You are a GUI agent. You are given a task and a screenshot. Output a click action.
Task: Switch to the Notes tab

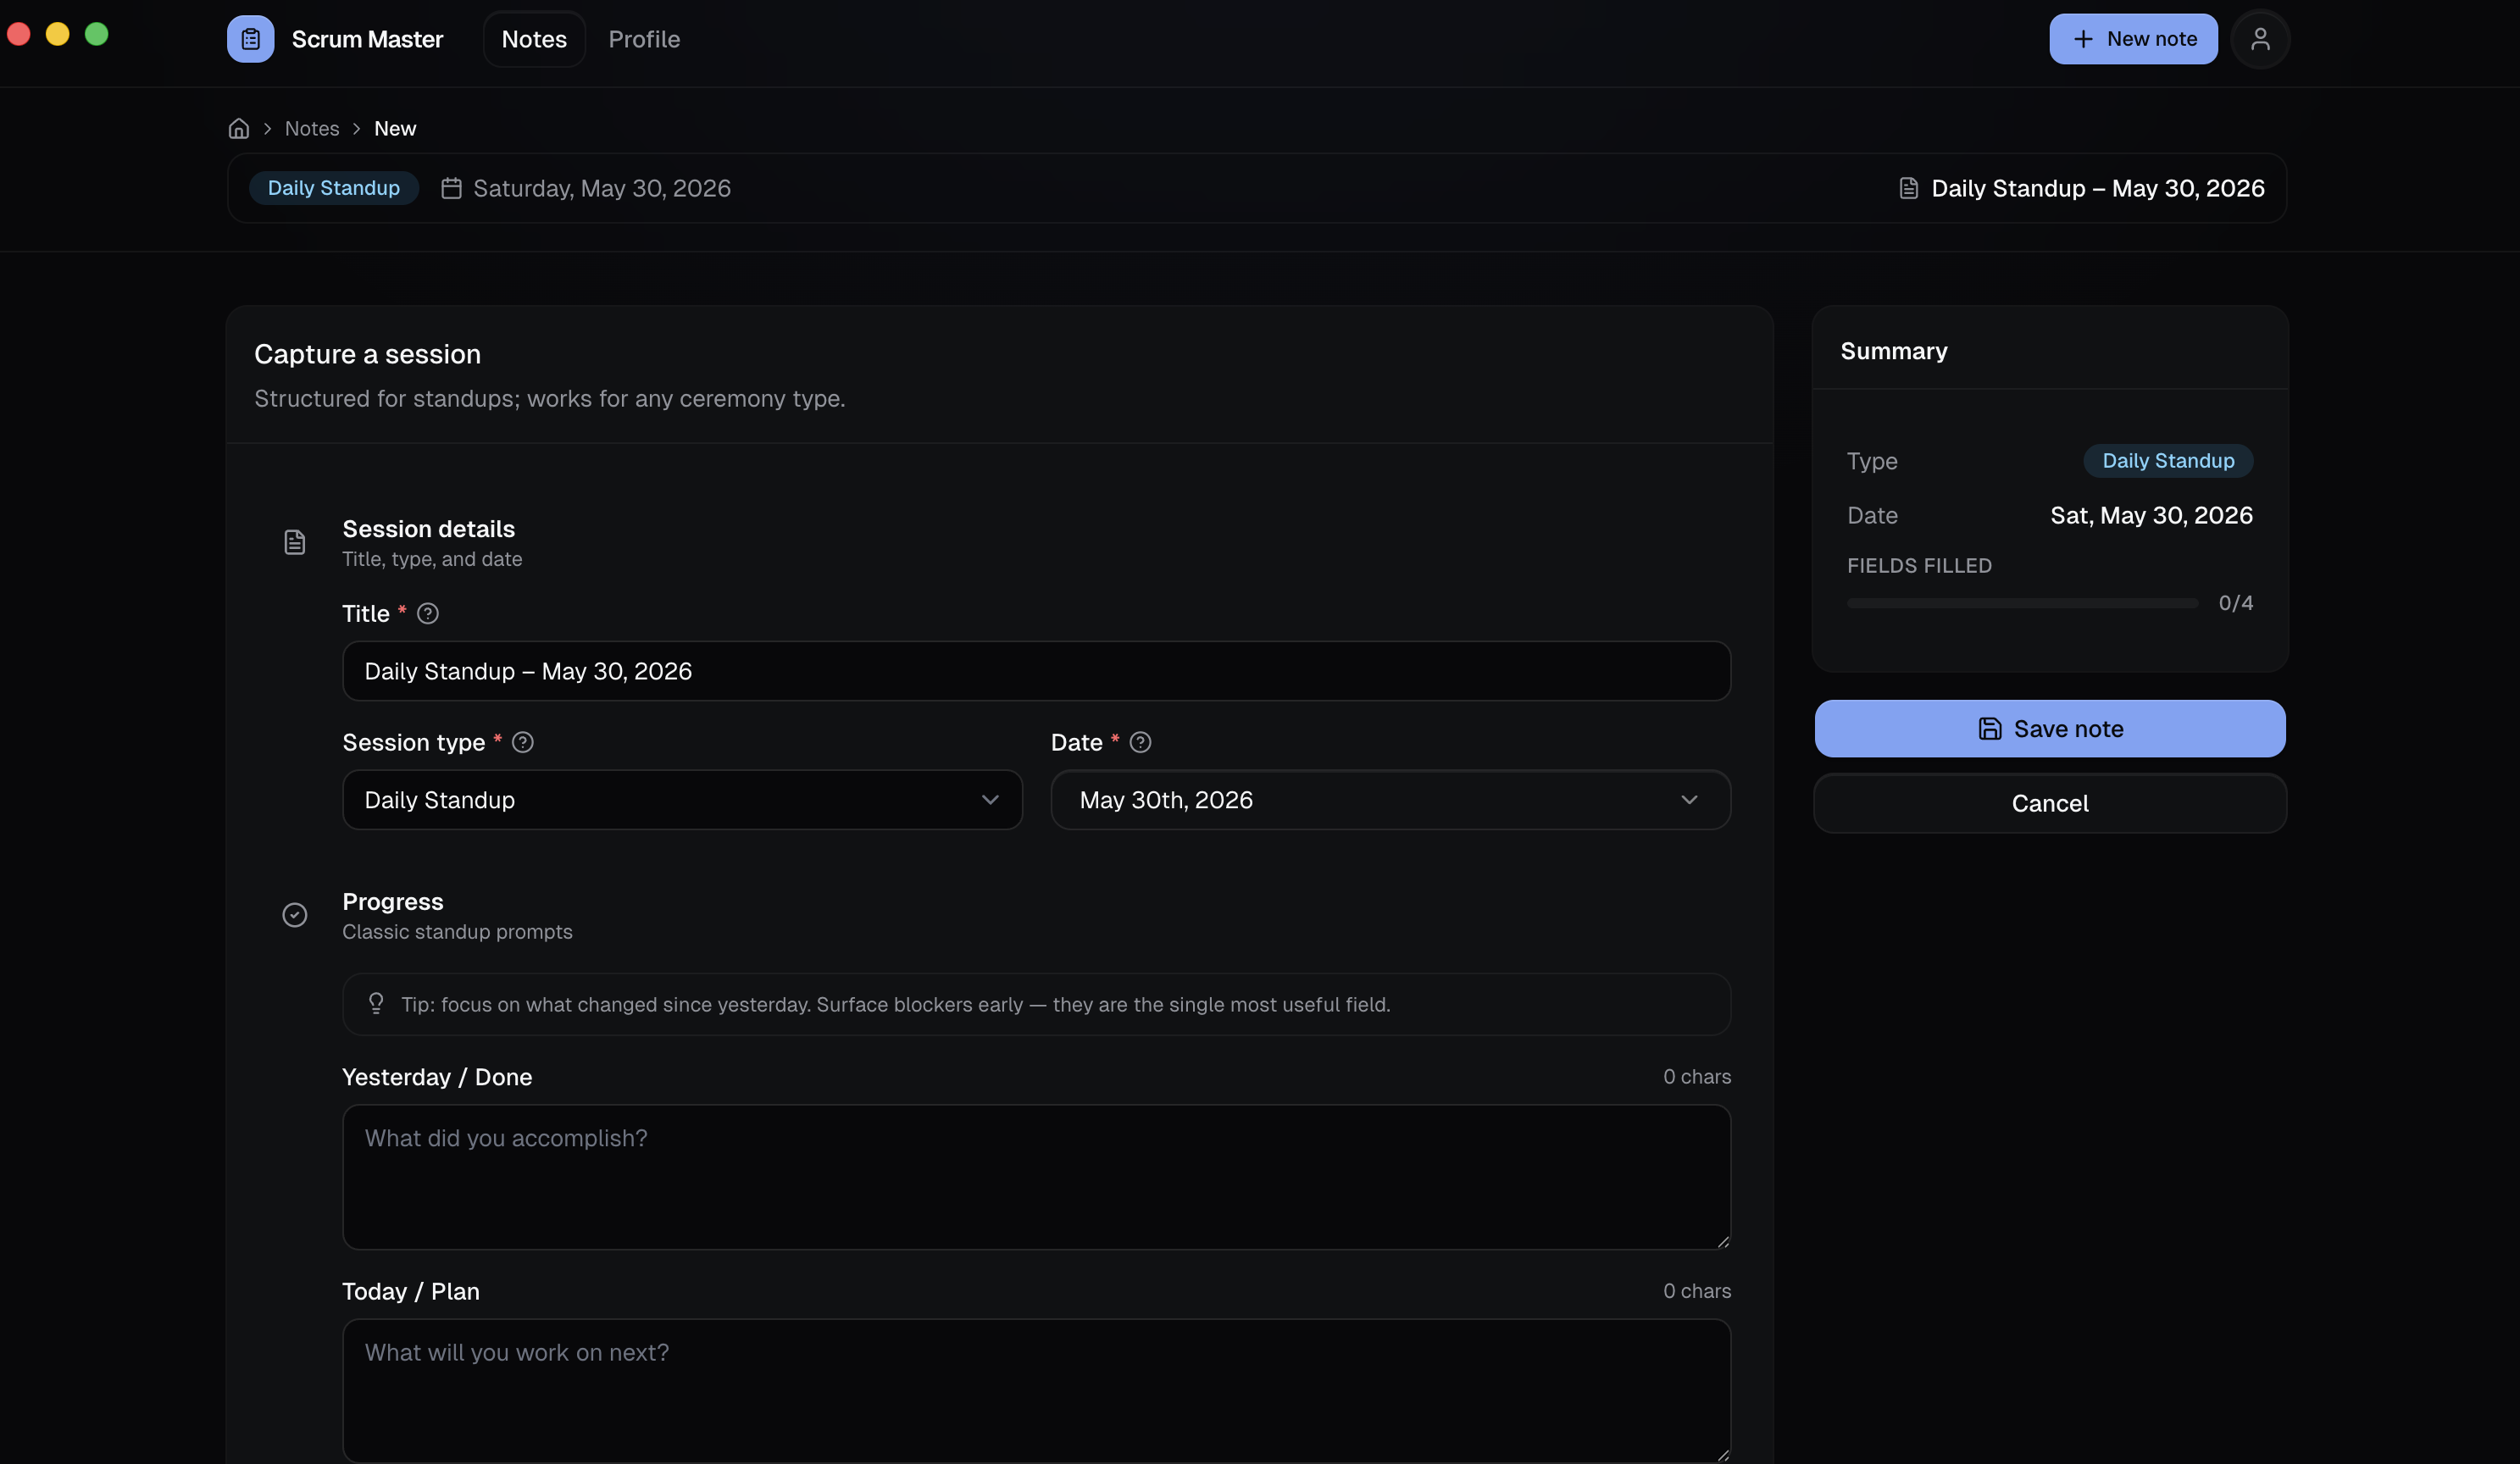click(534, 39)
